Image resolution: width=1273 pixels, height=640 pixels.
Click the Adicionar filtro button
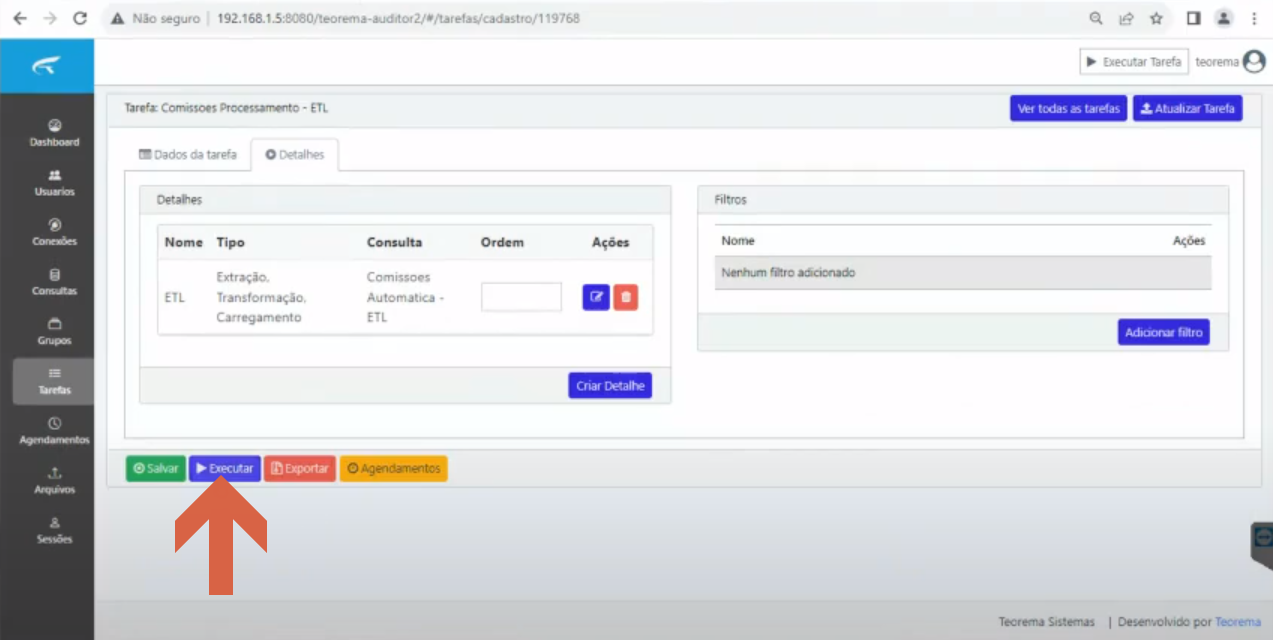click(1164, 332)
